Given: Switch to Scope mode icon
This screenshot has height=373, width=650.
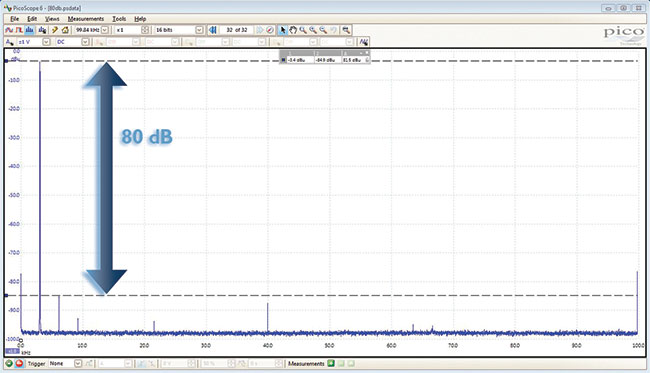Looking at the screenshot, I should click(x=9, y=30).
